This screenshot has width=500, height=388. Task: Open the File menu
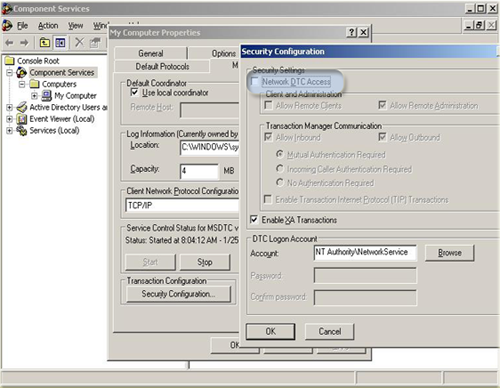[x=22, y=26]
